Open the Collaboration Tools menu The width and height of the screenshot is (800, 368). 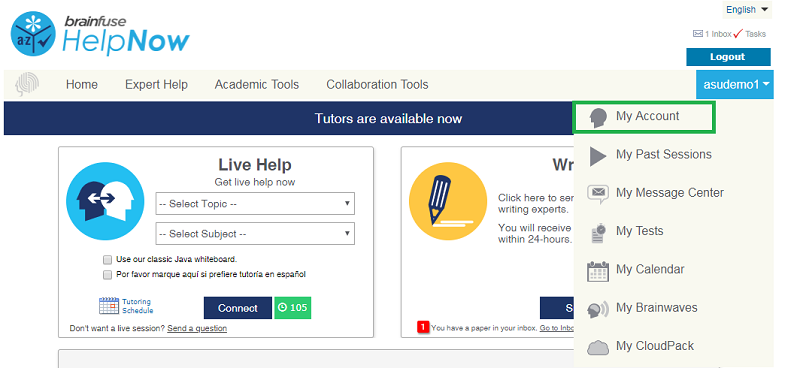point(377,85)
